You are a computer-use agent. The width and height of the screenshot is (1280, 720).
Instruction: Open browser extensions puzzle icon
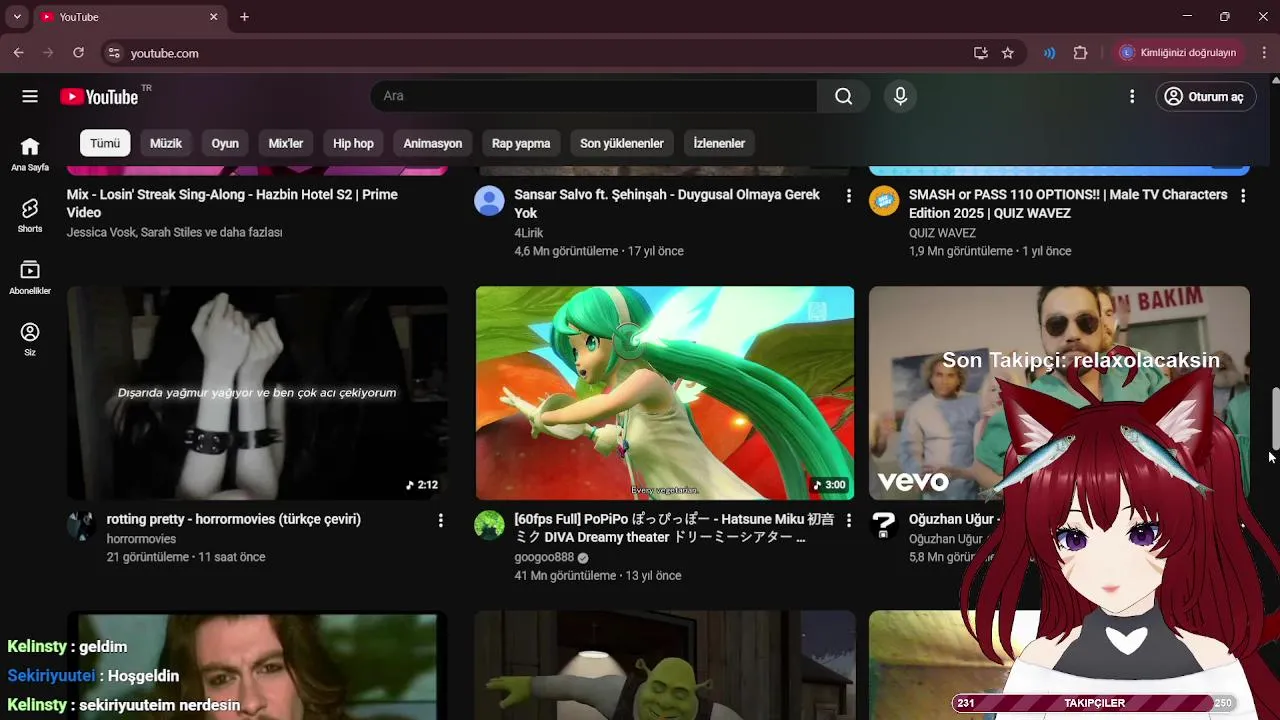(x=1080, y=53)
